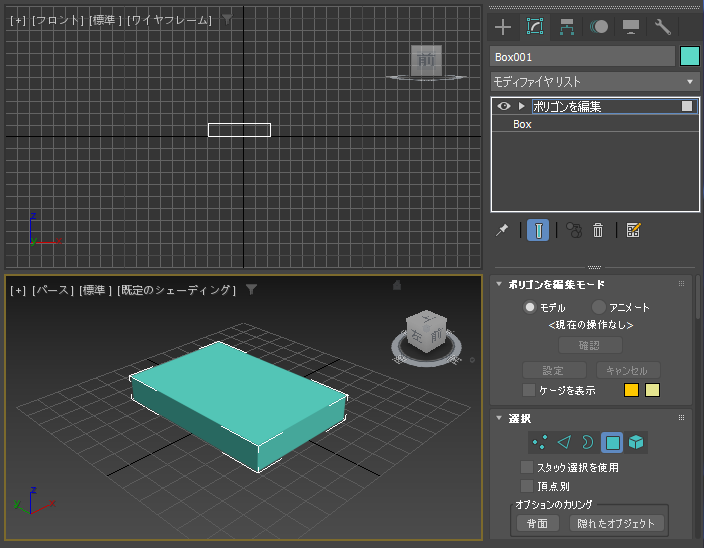Collapse the ポリゴンを編集モード rollout

point(499,284)
